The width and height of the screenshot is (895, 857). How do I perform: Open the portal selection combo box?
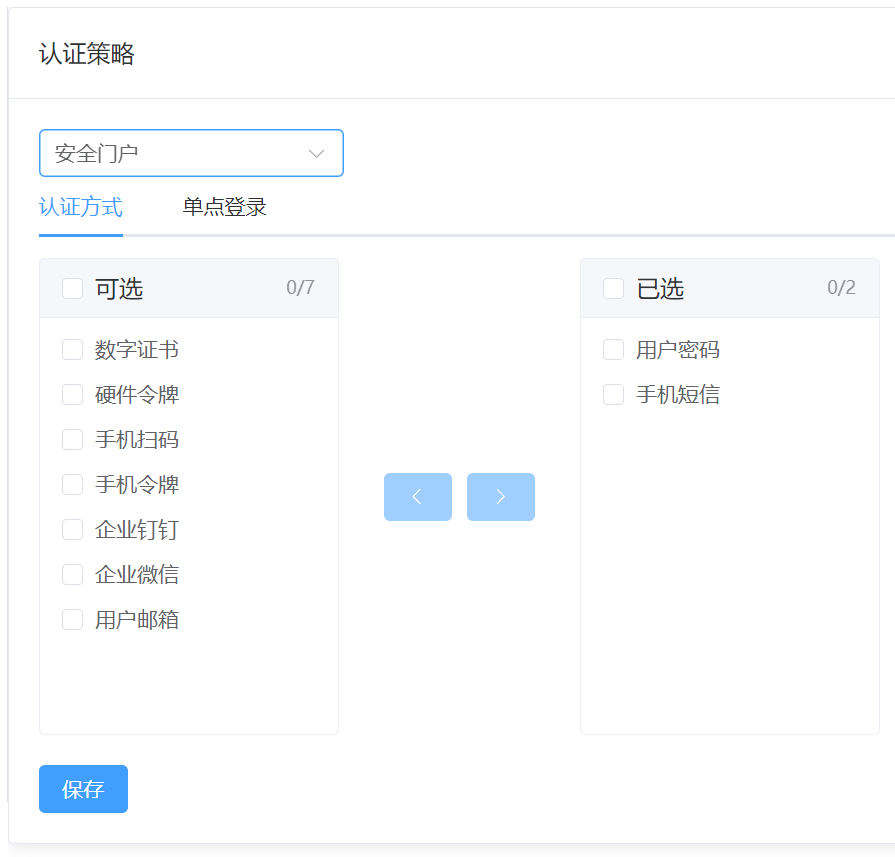[190, 153]
